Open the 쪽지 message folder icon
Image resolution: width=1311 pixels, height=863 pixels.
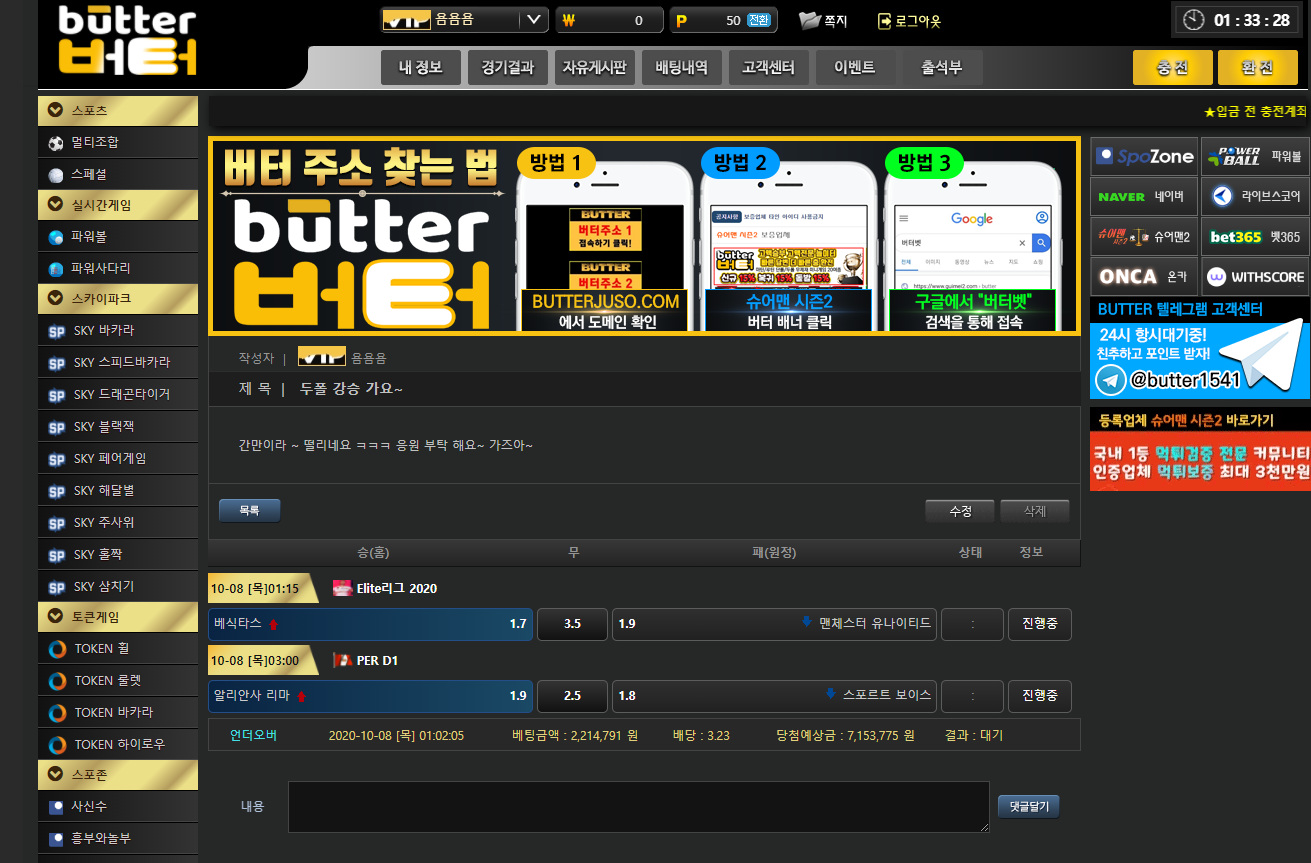(810, 20)
